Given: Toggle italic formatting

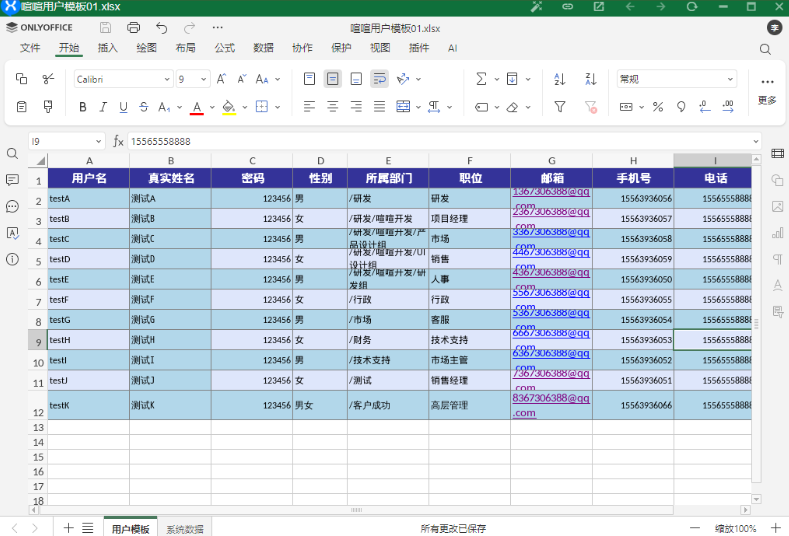Looking at the screenshot, I should click(103, 107).
